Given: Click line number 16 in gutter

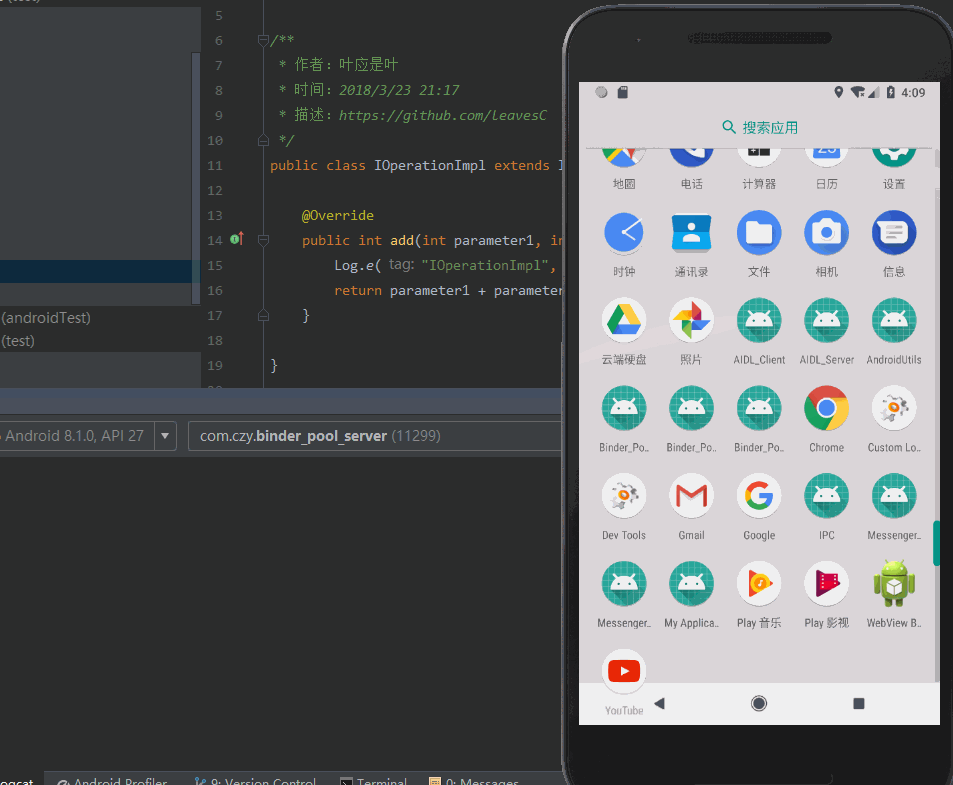Looking at the screenshot, I should [215, 290].
